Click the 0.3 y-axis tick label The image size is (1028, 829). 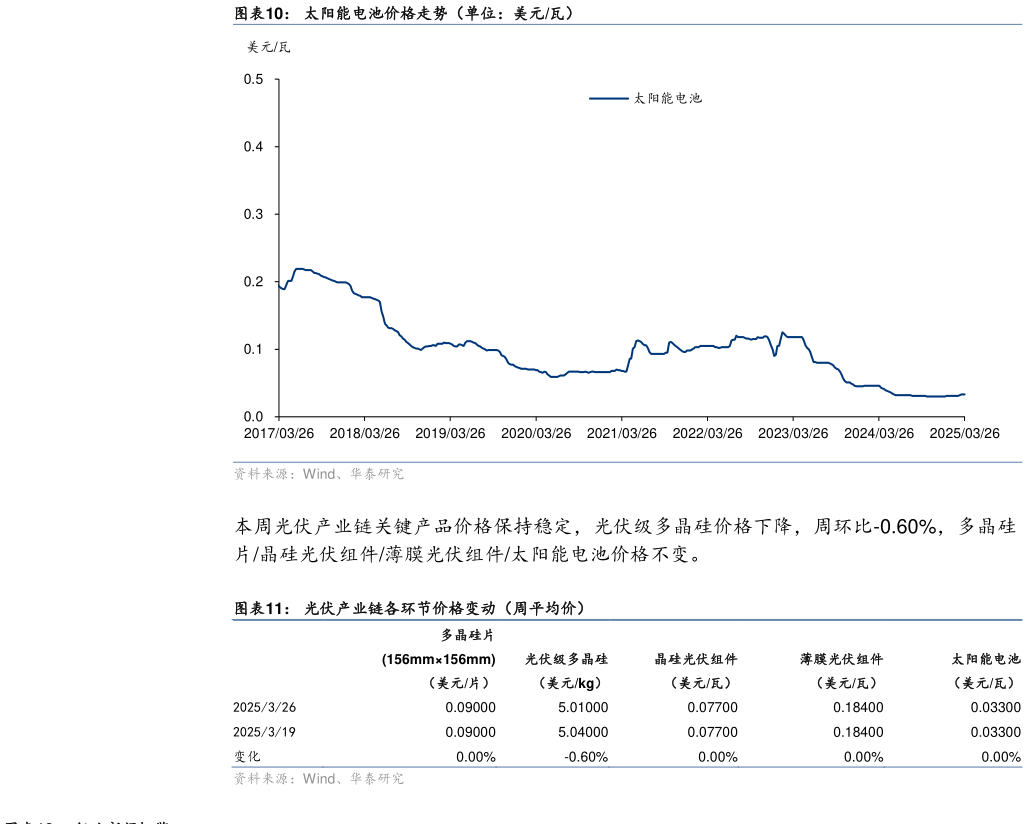coord(254,214)
